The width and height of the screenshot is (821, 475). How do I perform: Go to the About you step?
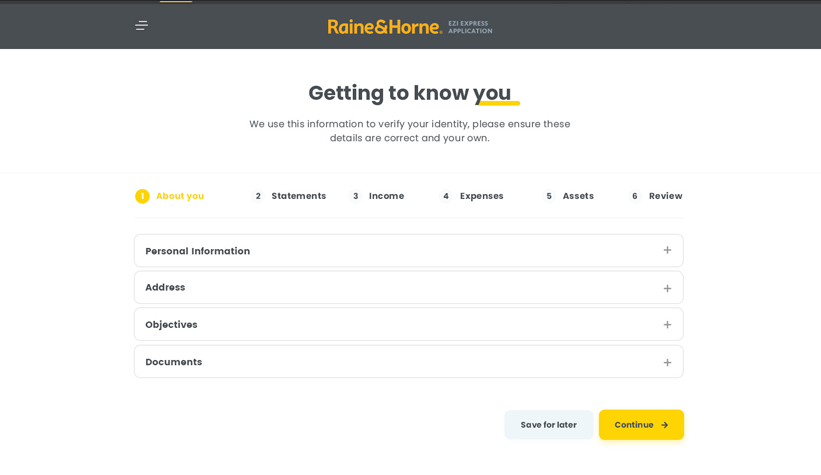click(x=180, y=196)
